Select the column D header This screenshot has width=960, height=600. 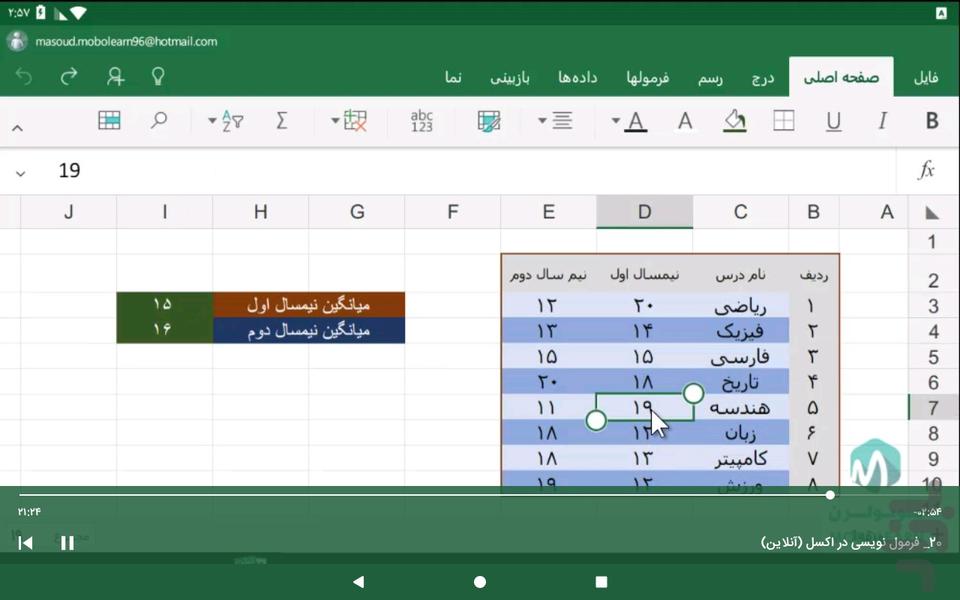tap(644, 211)
